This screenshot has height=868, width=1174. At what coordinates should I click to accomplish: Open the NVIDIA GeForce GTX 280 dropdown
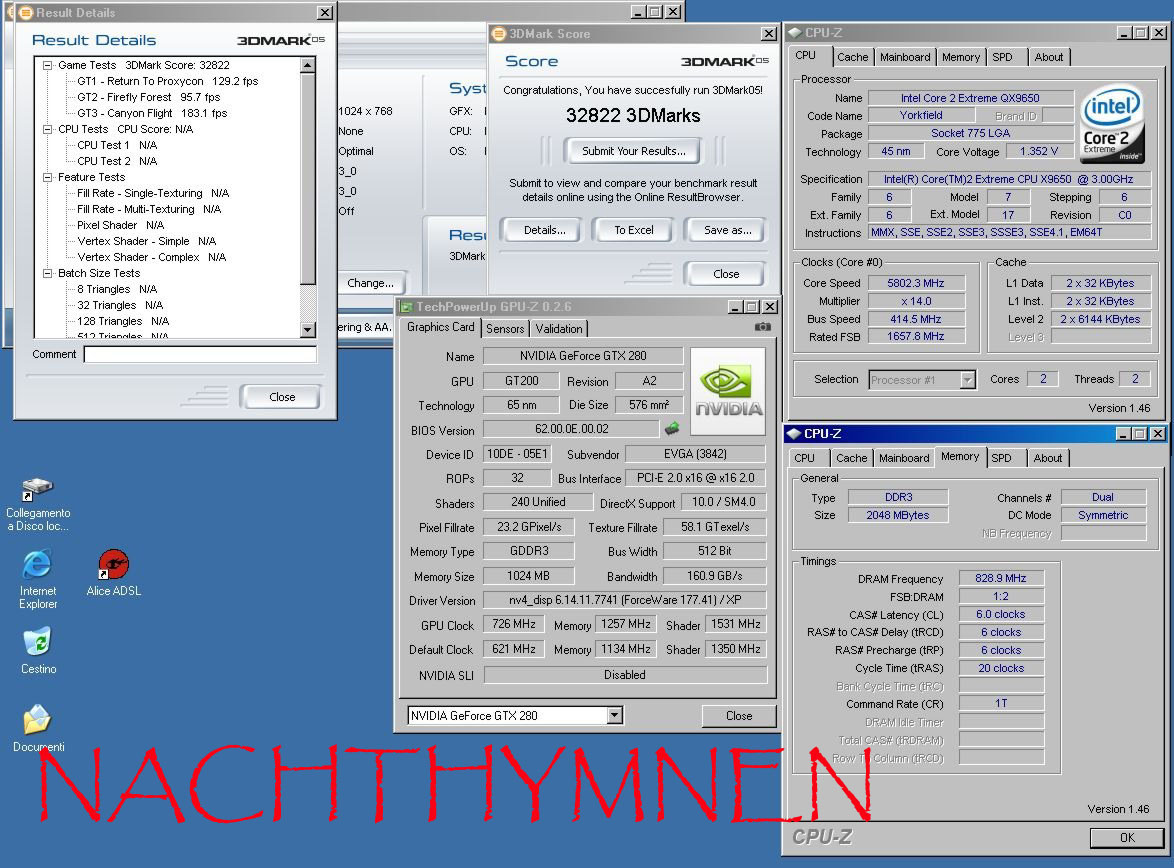click(614, 715)
